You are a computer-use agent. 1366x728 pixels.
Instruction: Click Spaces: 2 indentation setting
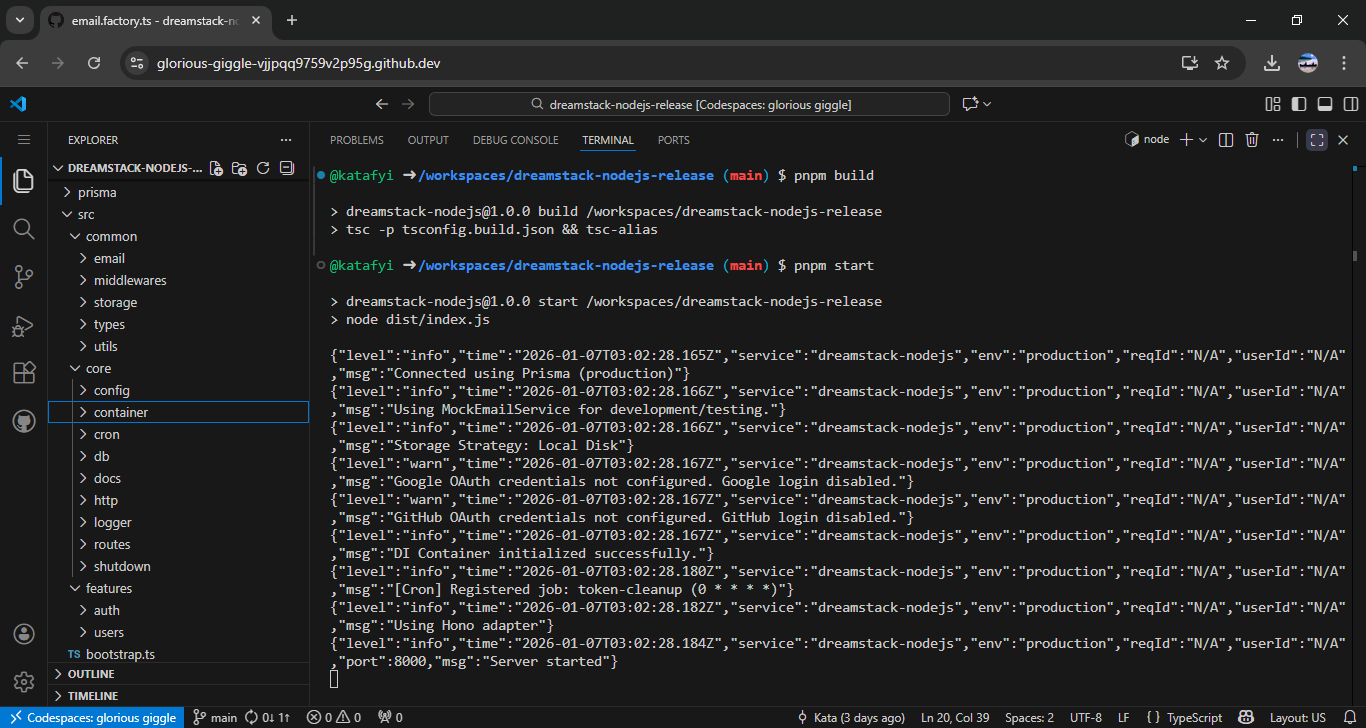click(x=1030, y=717)
